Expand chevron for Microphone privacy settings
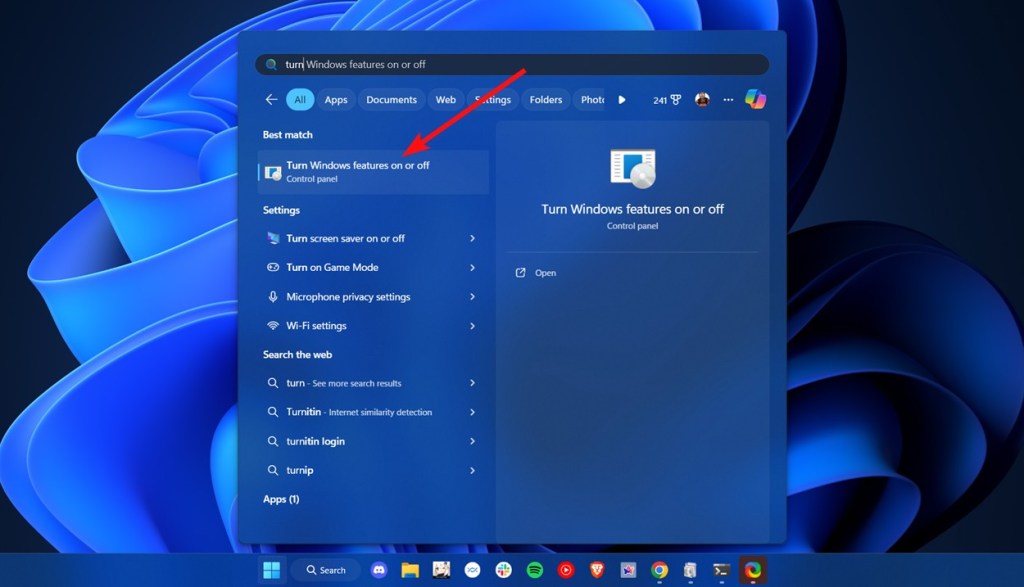 pos(472,296)
